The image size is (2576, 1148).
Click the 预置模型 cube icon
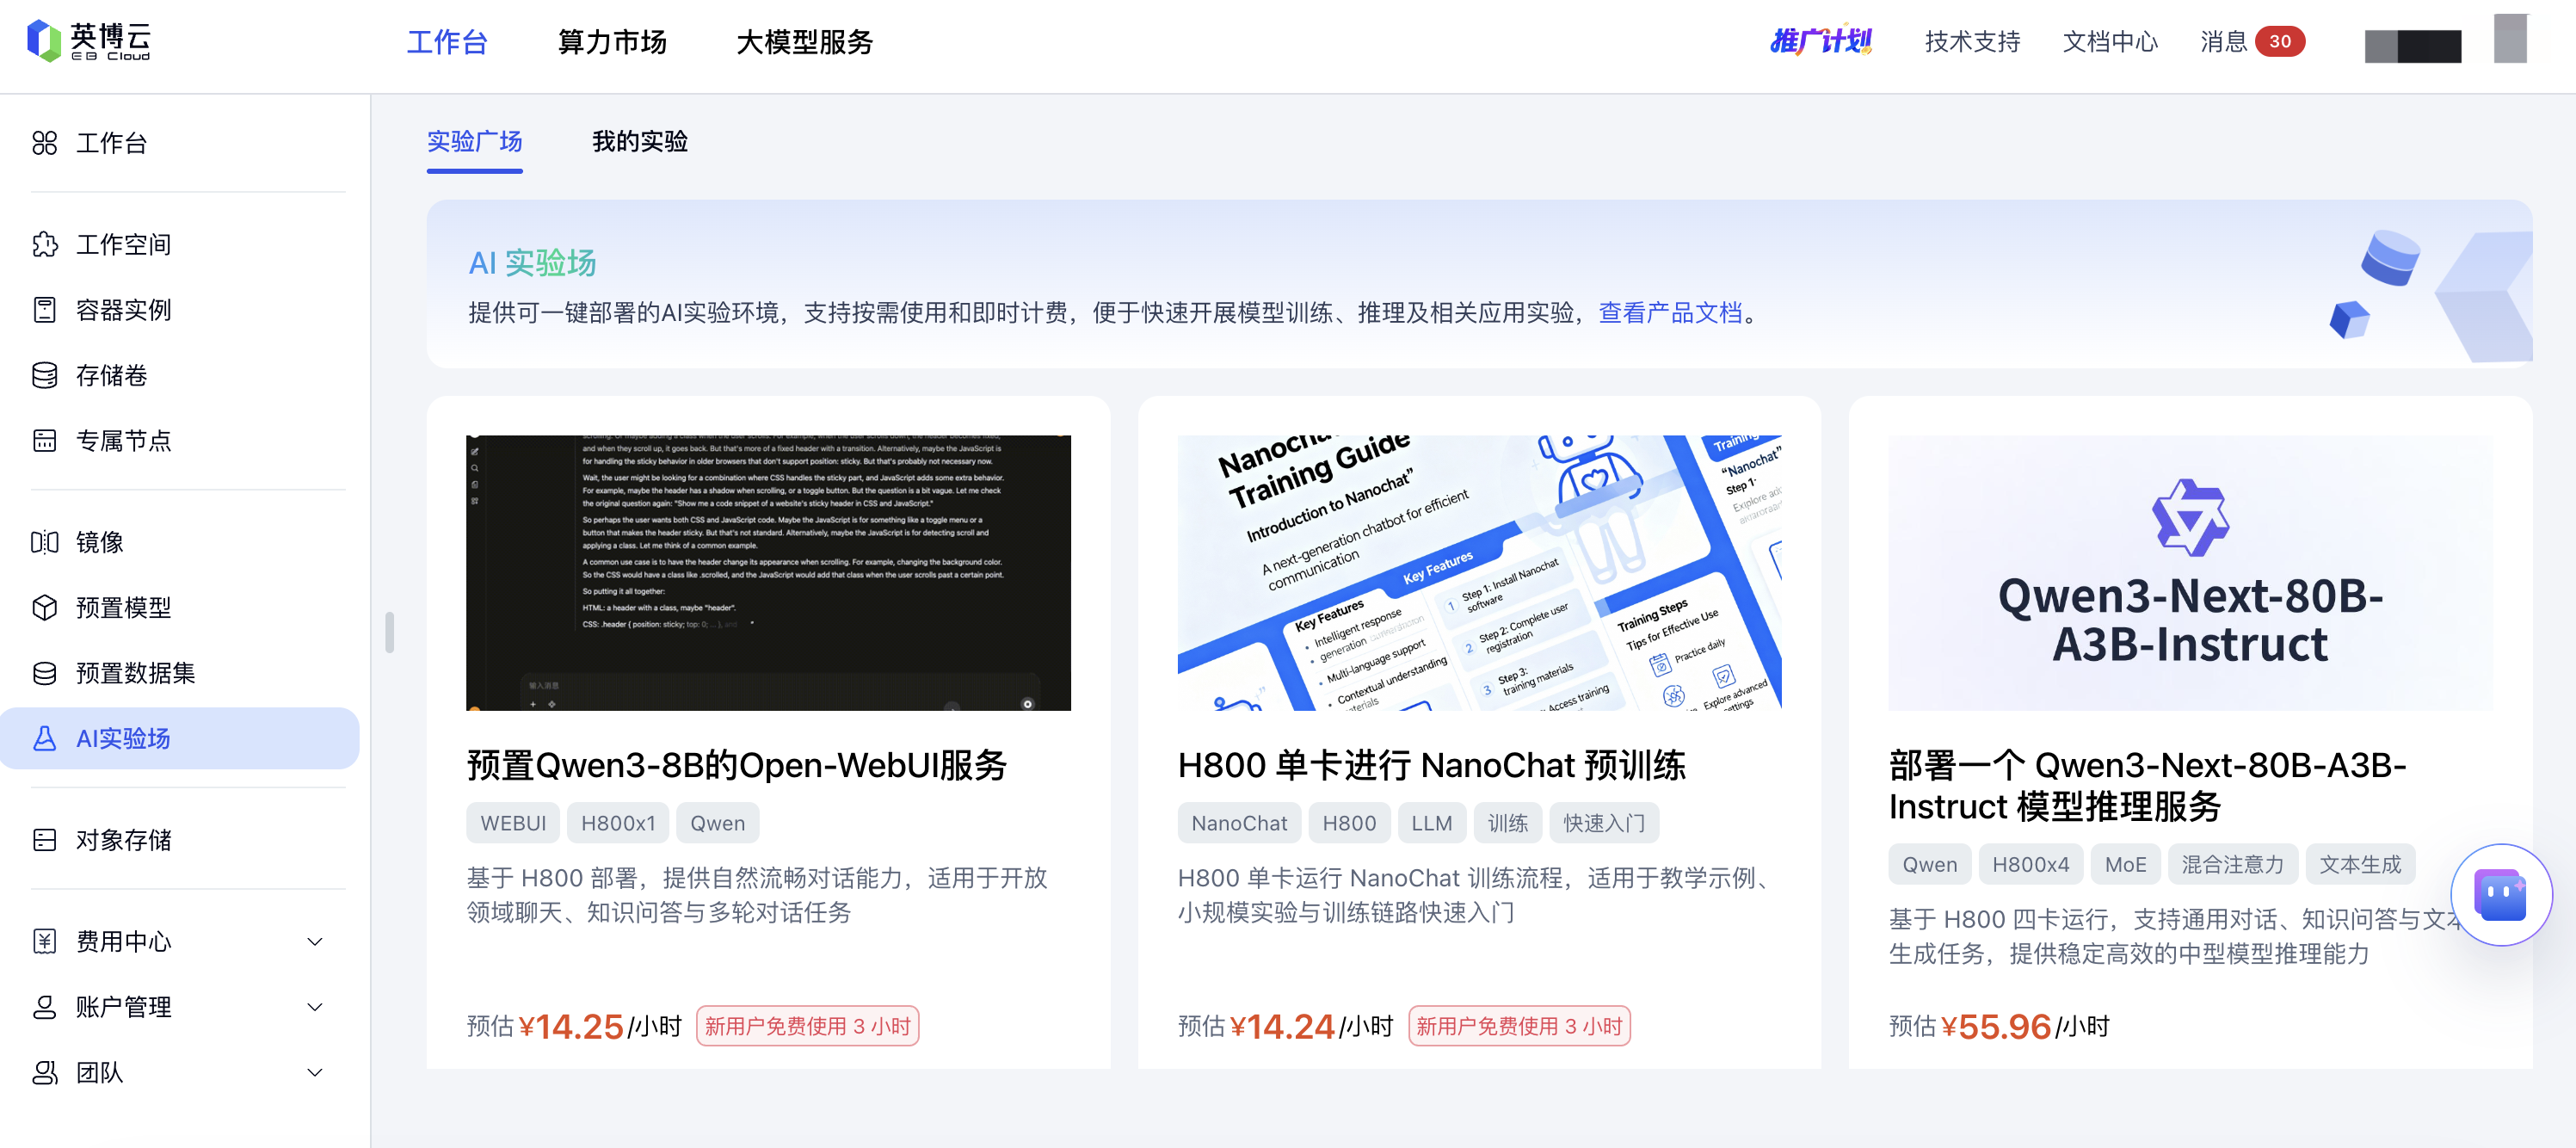tap(44, 607)
